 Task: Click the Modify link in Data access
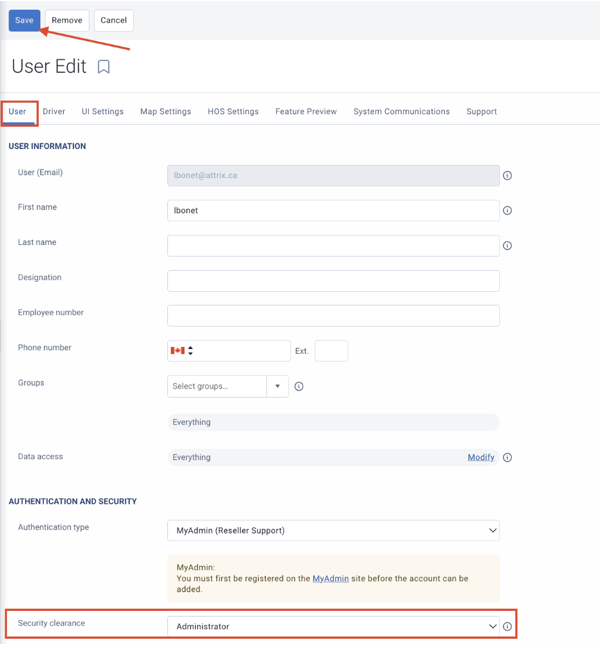(481, 457)
